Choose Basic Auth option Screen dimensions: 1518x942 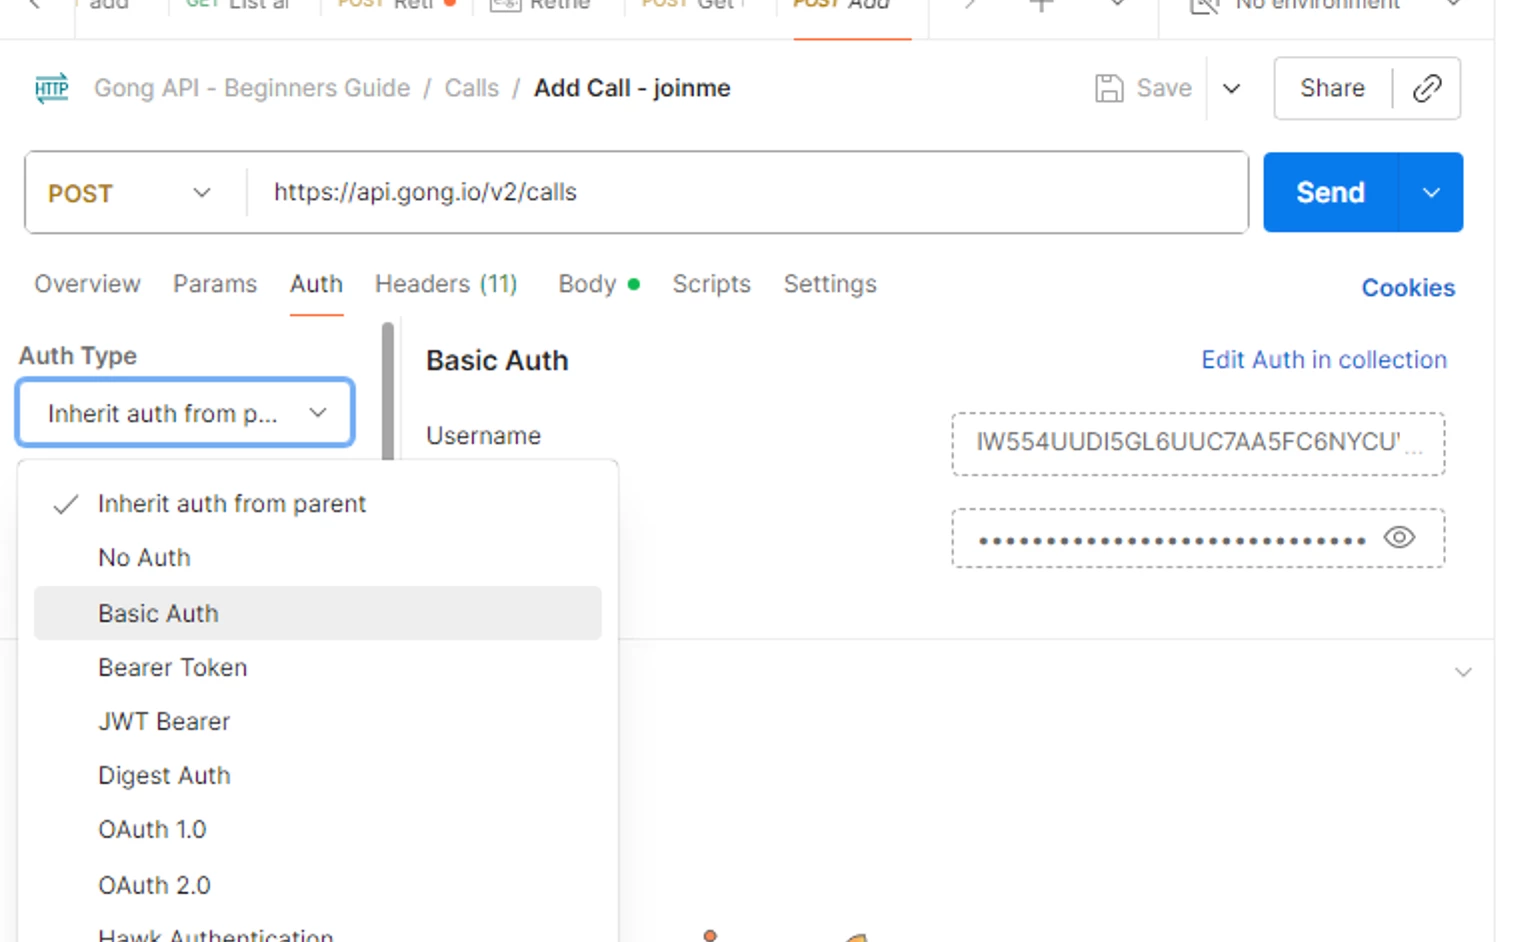pyautogui.click(x=318, y=613)
